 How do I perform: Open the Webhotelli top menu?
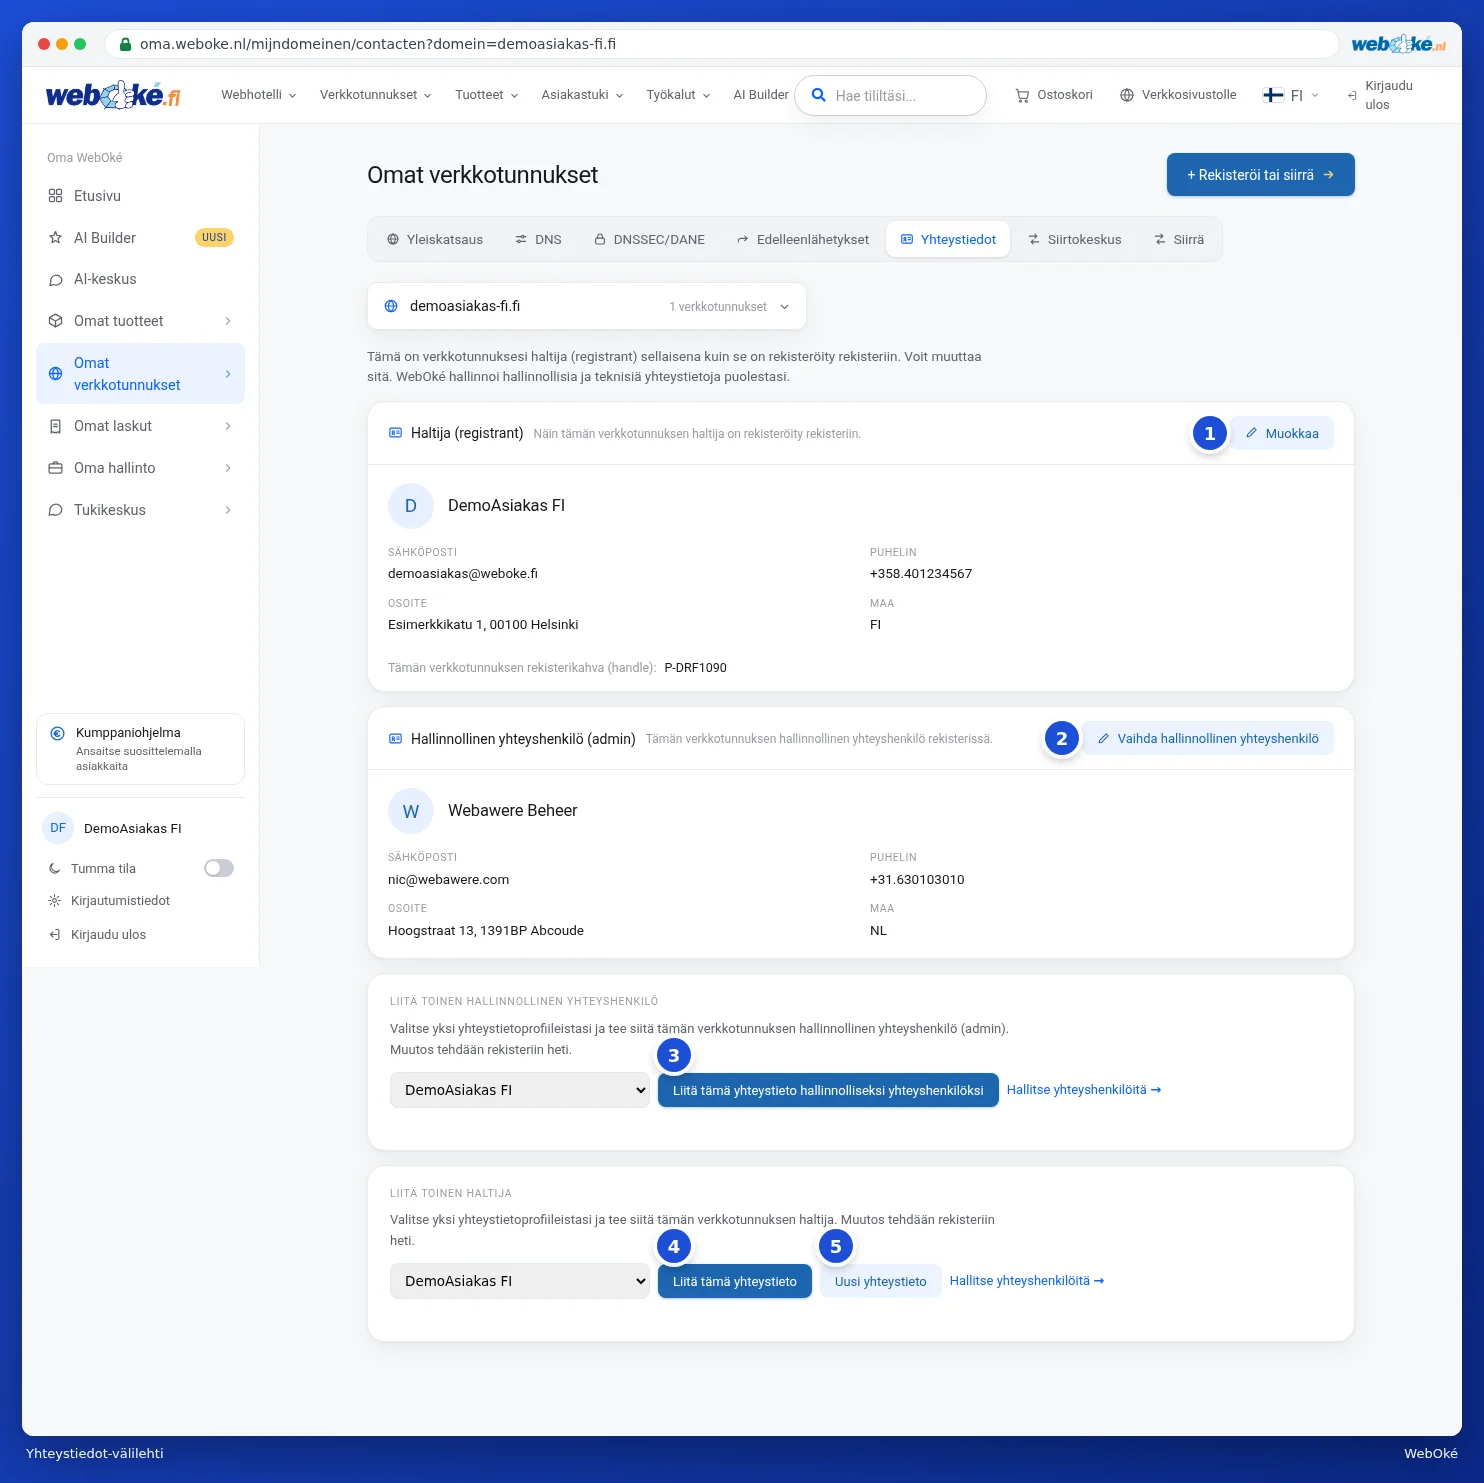pyautogui.click(x=258, y=95)
